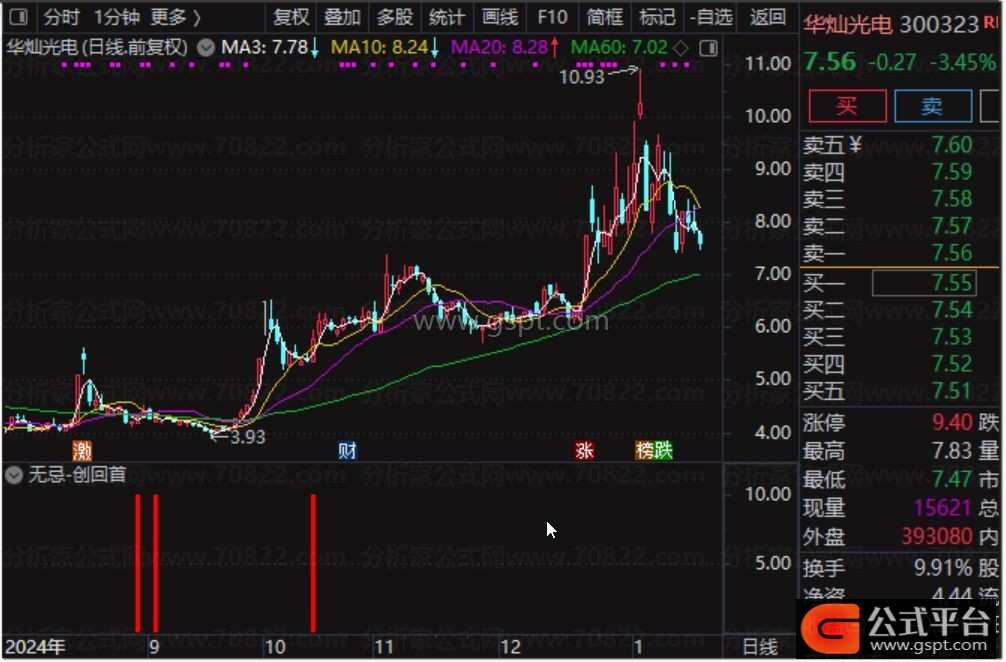Switch to the 分时 view
This screenshot has width=1006, height=662.
62,17
